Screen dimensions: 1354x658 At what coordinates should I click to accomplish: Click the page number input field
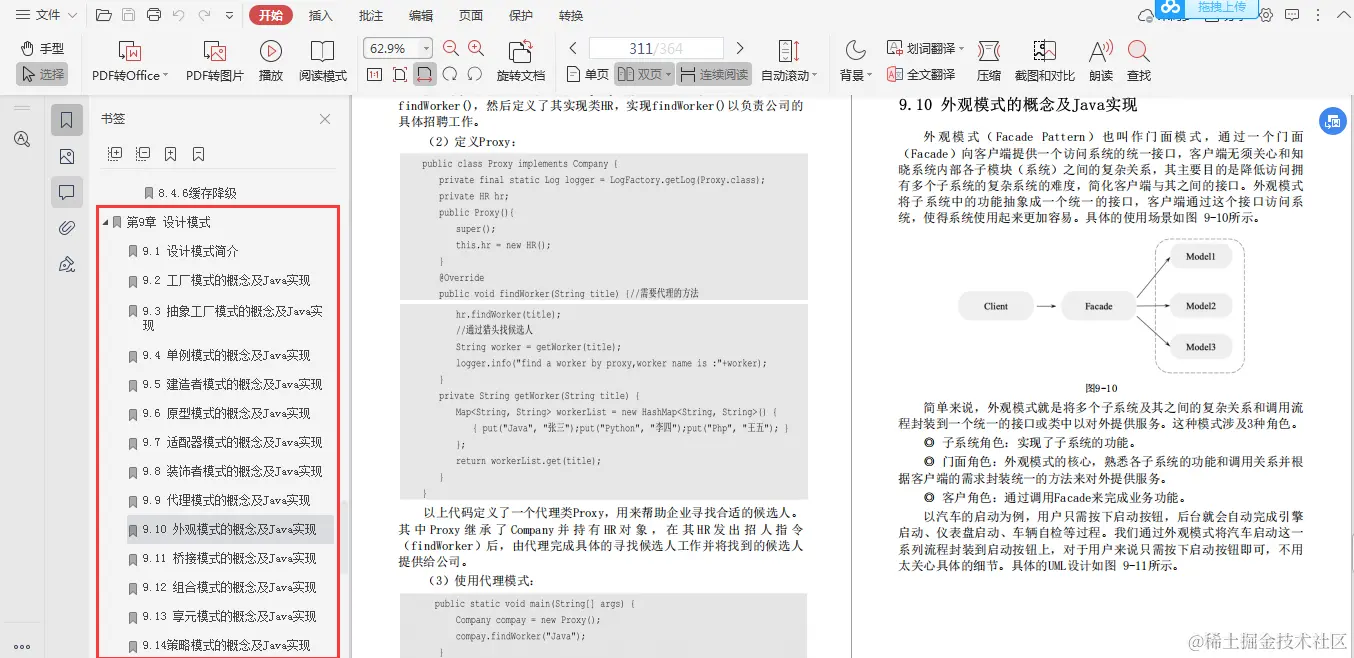pos(655,47)
